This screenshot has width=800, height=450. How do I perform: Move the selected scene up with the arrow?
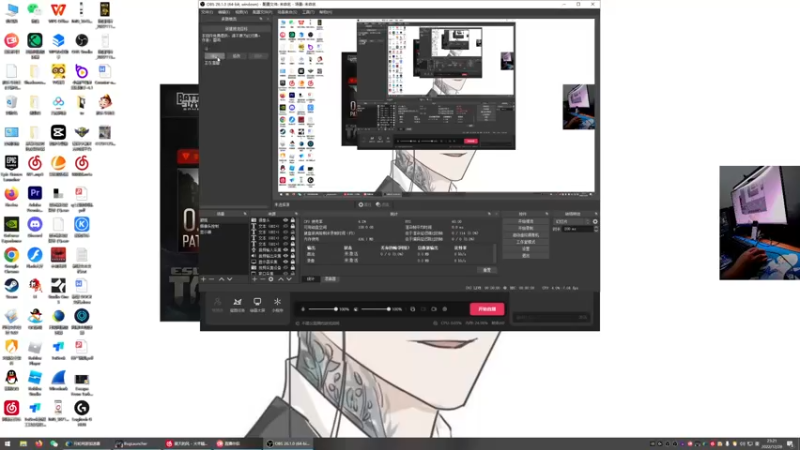click(221, 279)
